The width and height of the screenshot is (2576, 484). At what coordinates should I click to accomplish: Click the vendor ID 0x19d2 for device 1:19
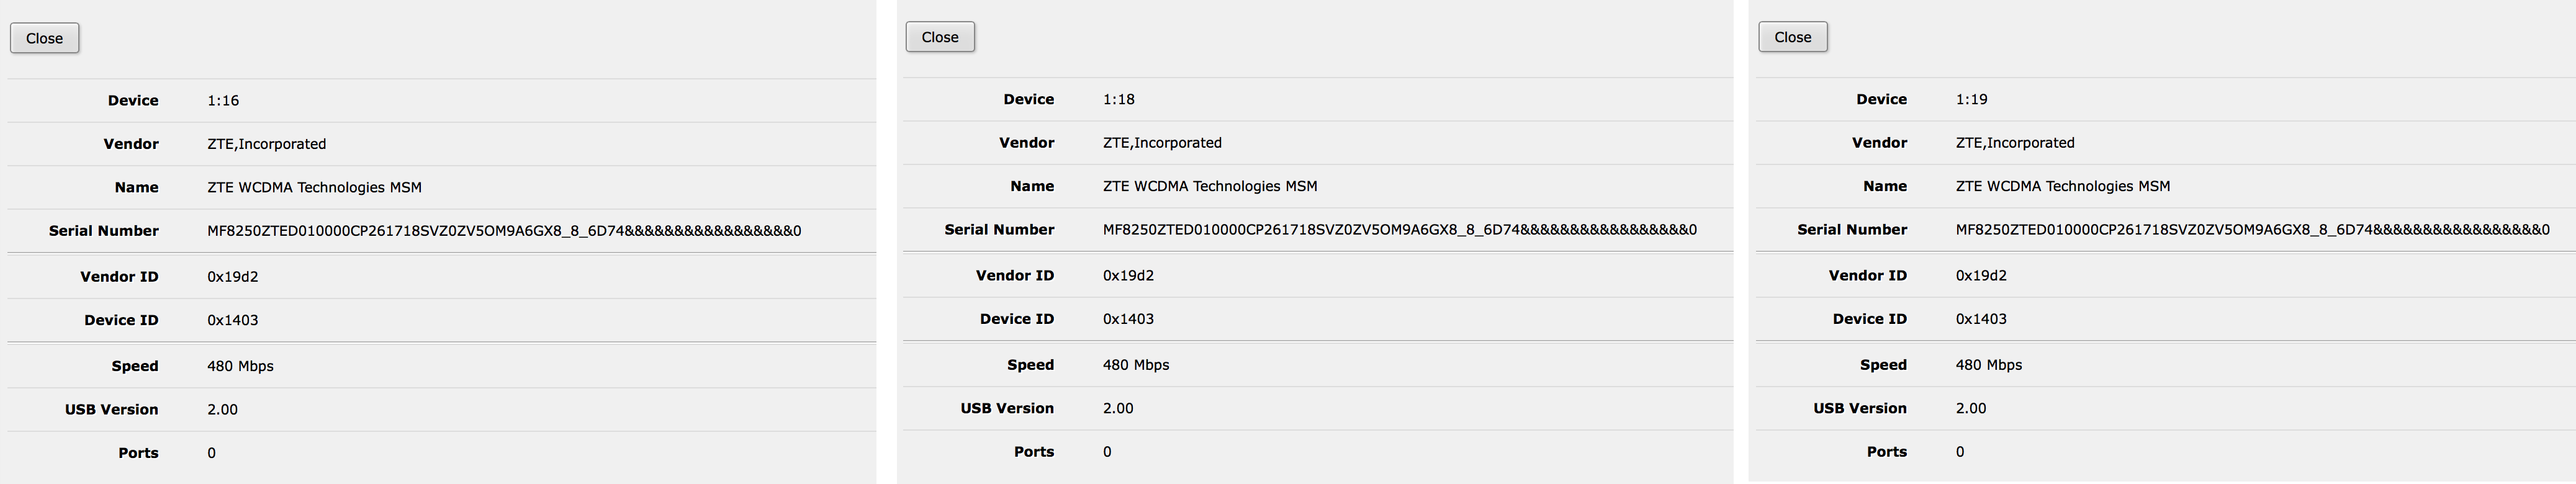(x=1981, y=276)
